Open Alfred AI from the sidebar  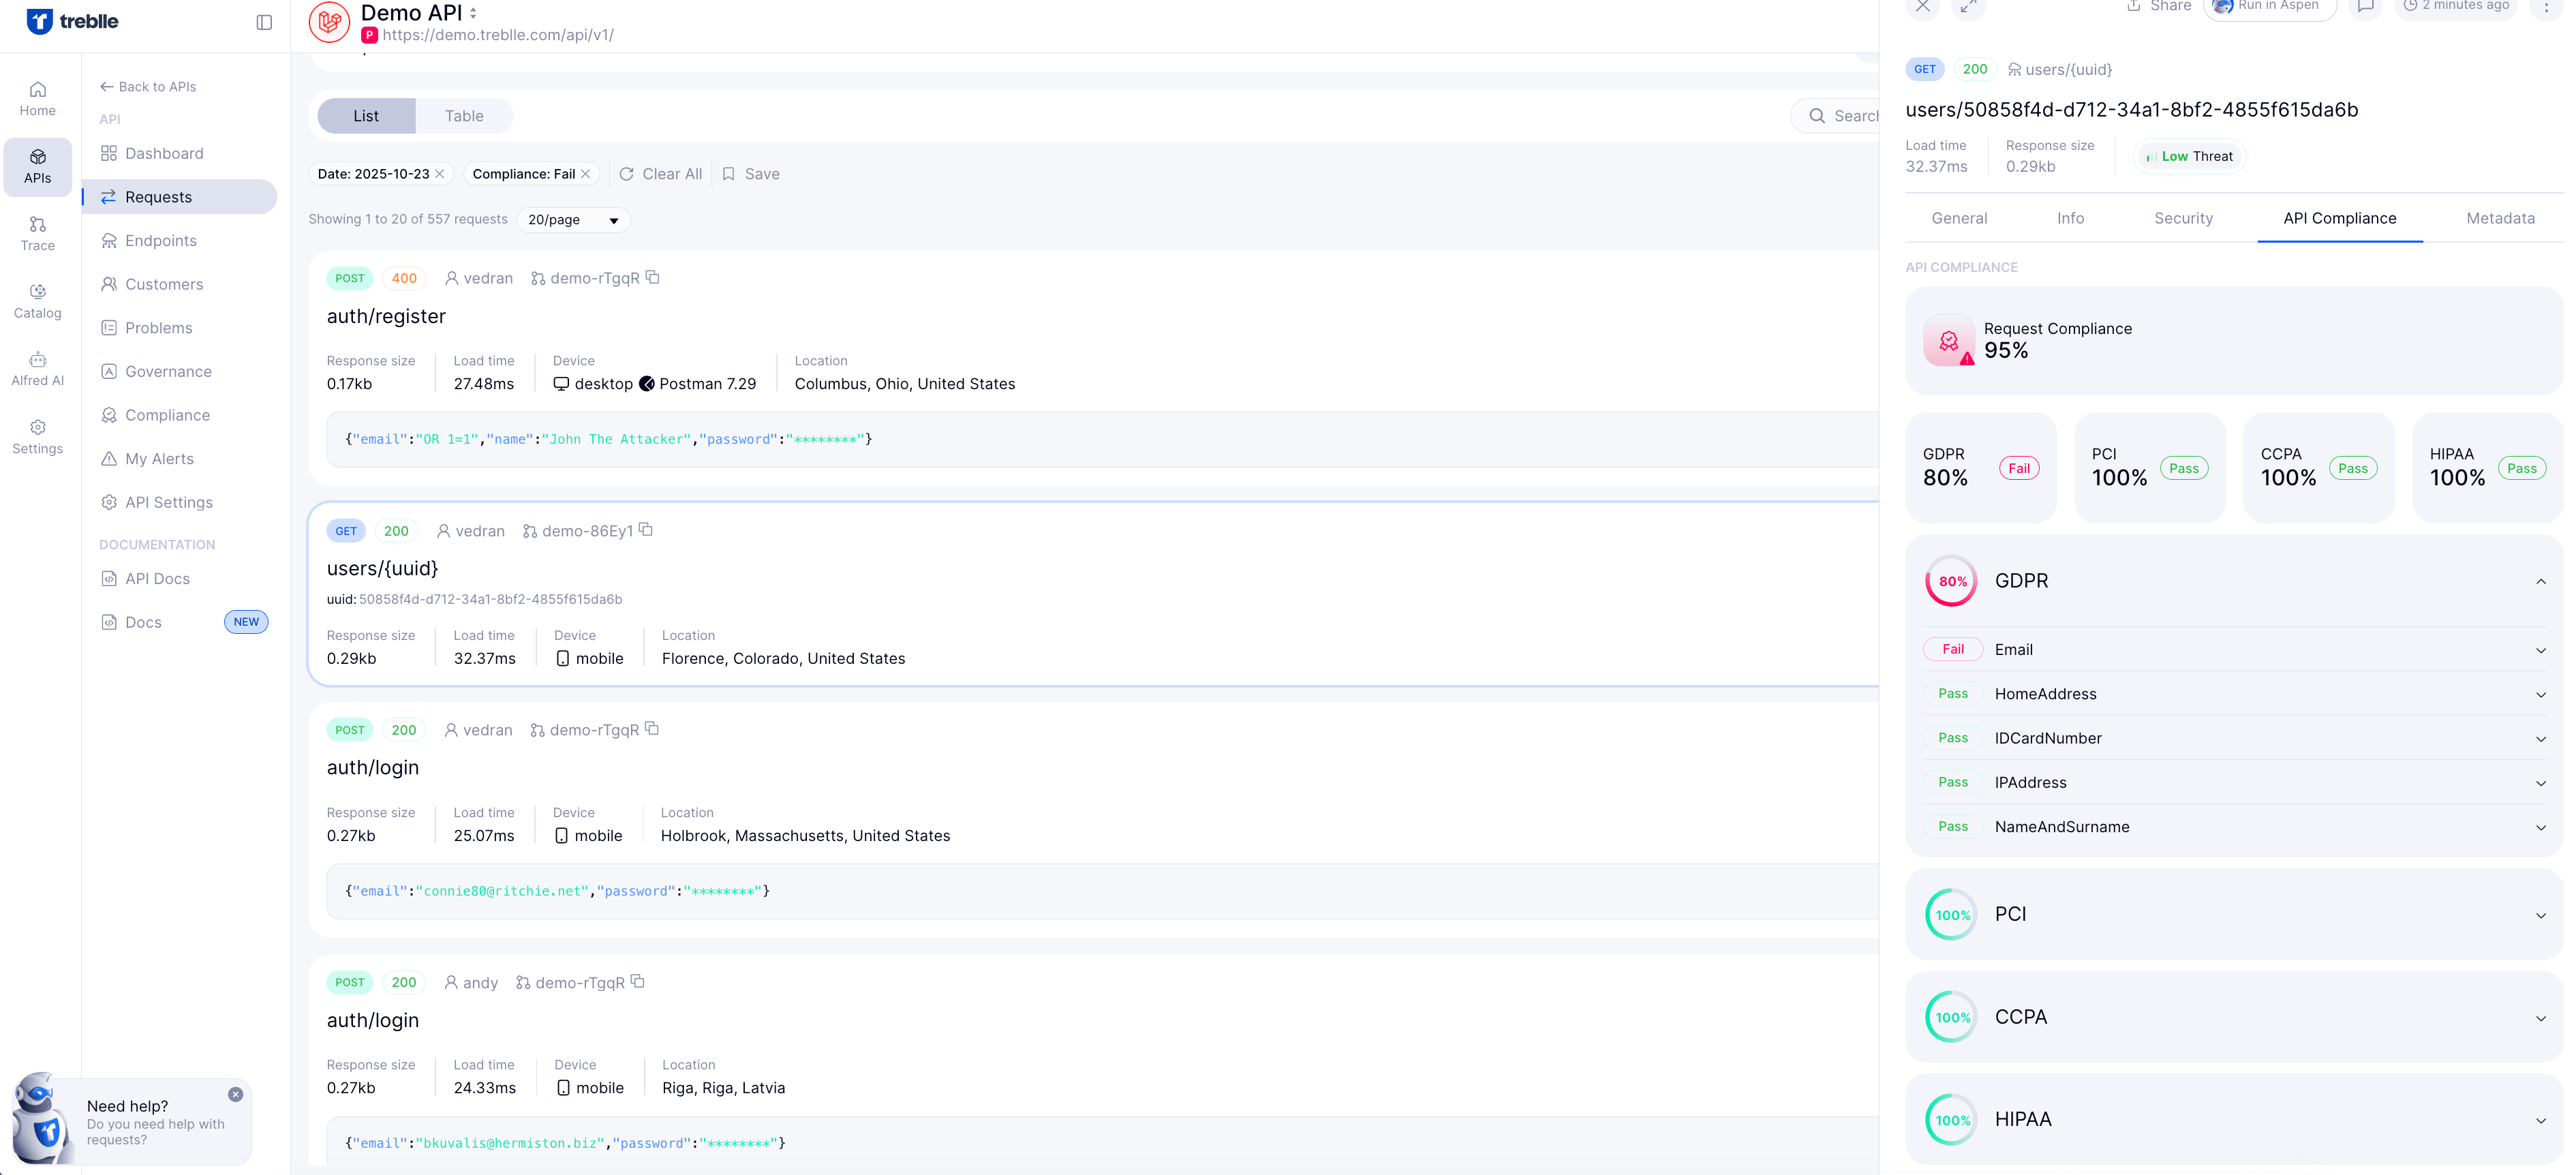pos(37,368)
